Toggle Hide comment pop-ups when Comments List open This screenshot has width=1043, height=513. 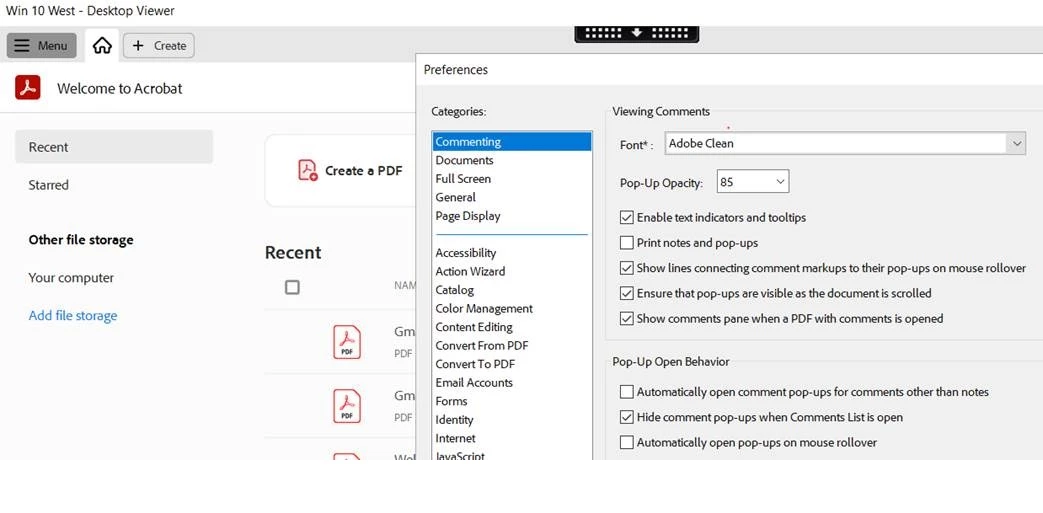click(626, 417)
